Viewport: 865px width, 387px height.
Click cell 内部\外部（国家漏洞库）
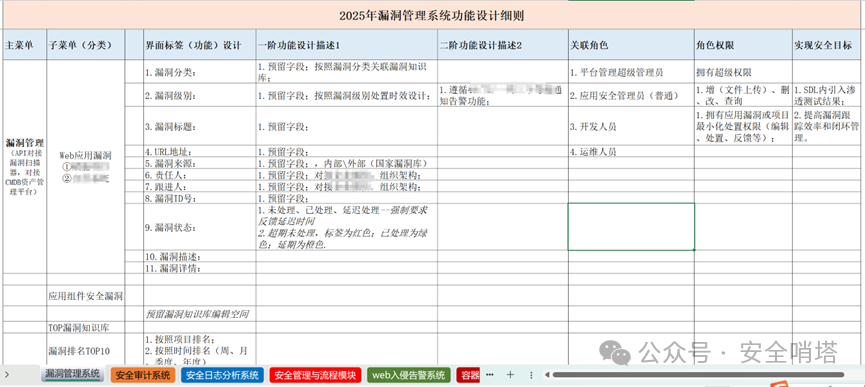click(x=347, y=164)
